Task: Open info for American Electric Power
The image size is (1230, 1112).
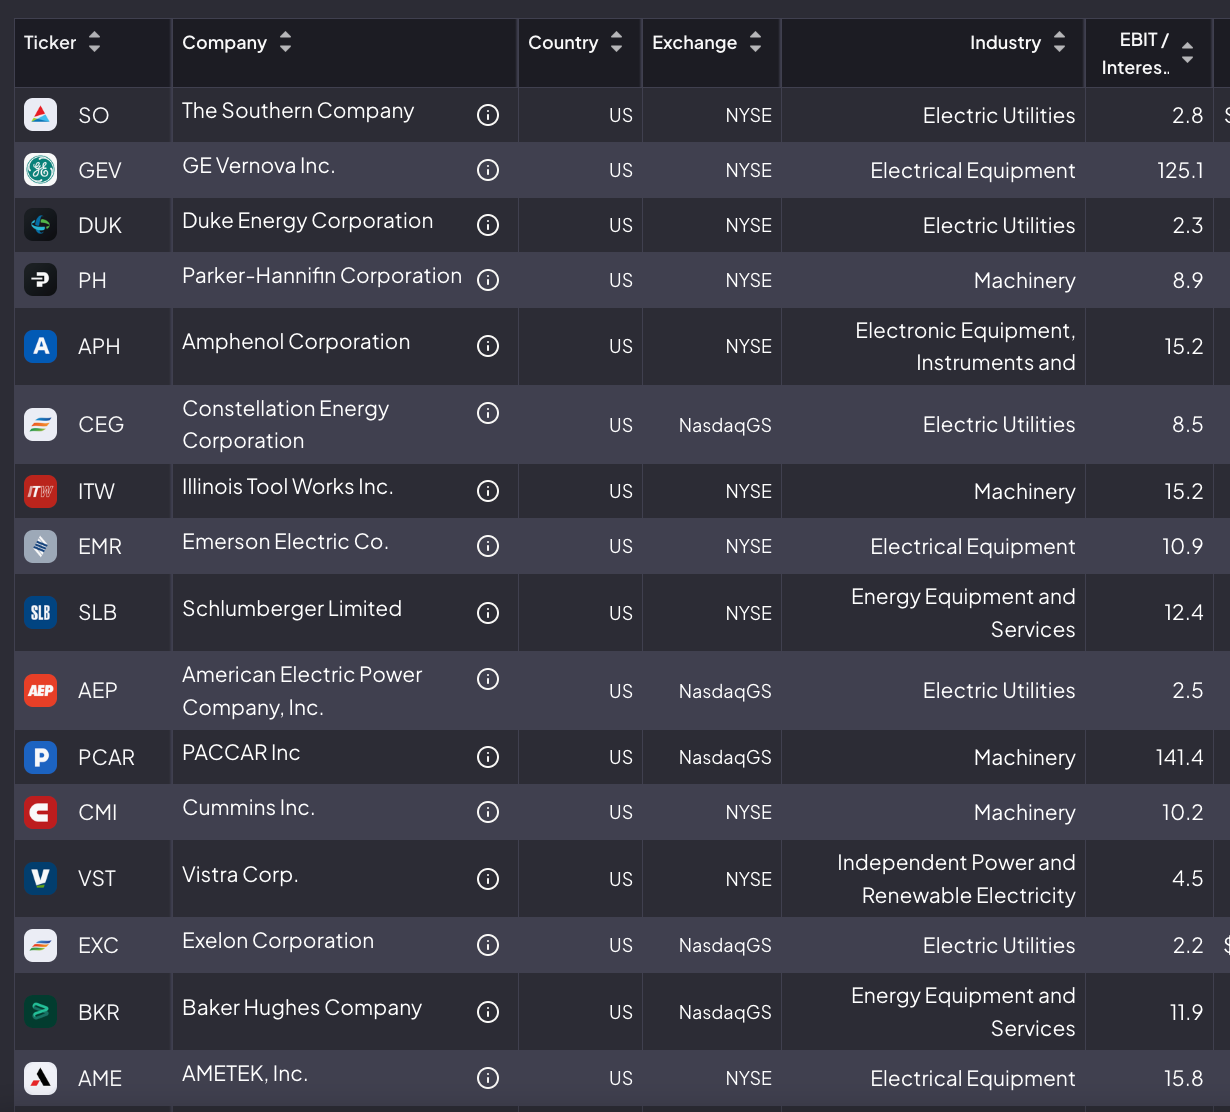Action: pyautogui.click(x=488, y=679)
